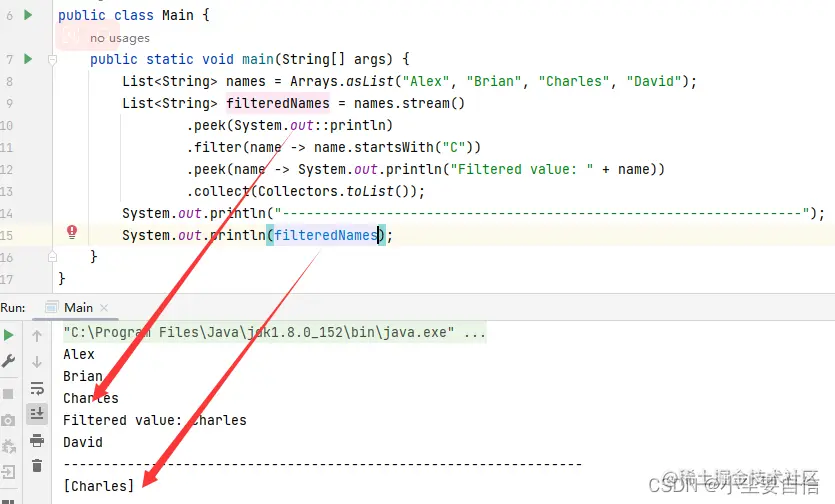The image size is (835, 504).
Task: Click highlighted filteredNames on line 9
Action: (x=278, y=103)
